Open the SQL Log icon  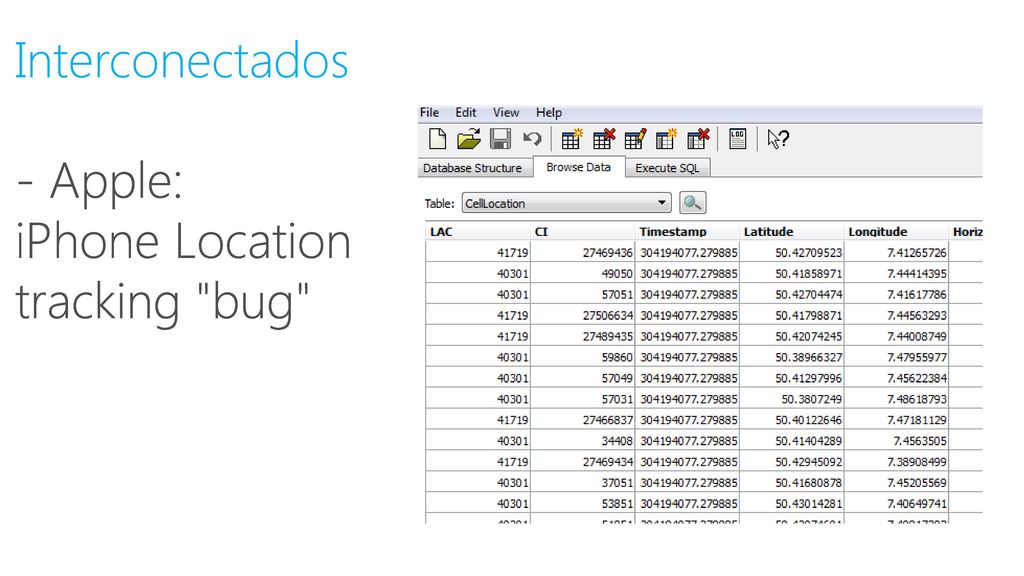(737, 138)
